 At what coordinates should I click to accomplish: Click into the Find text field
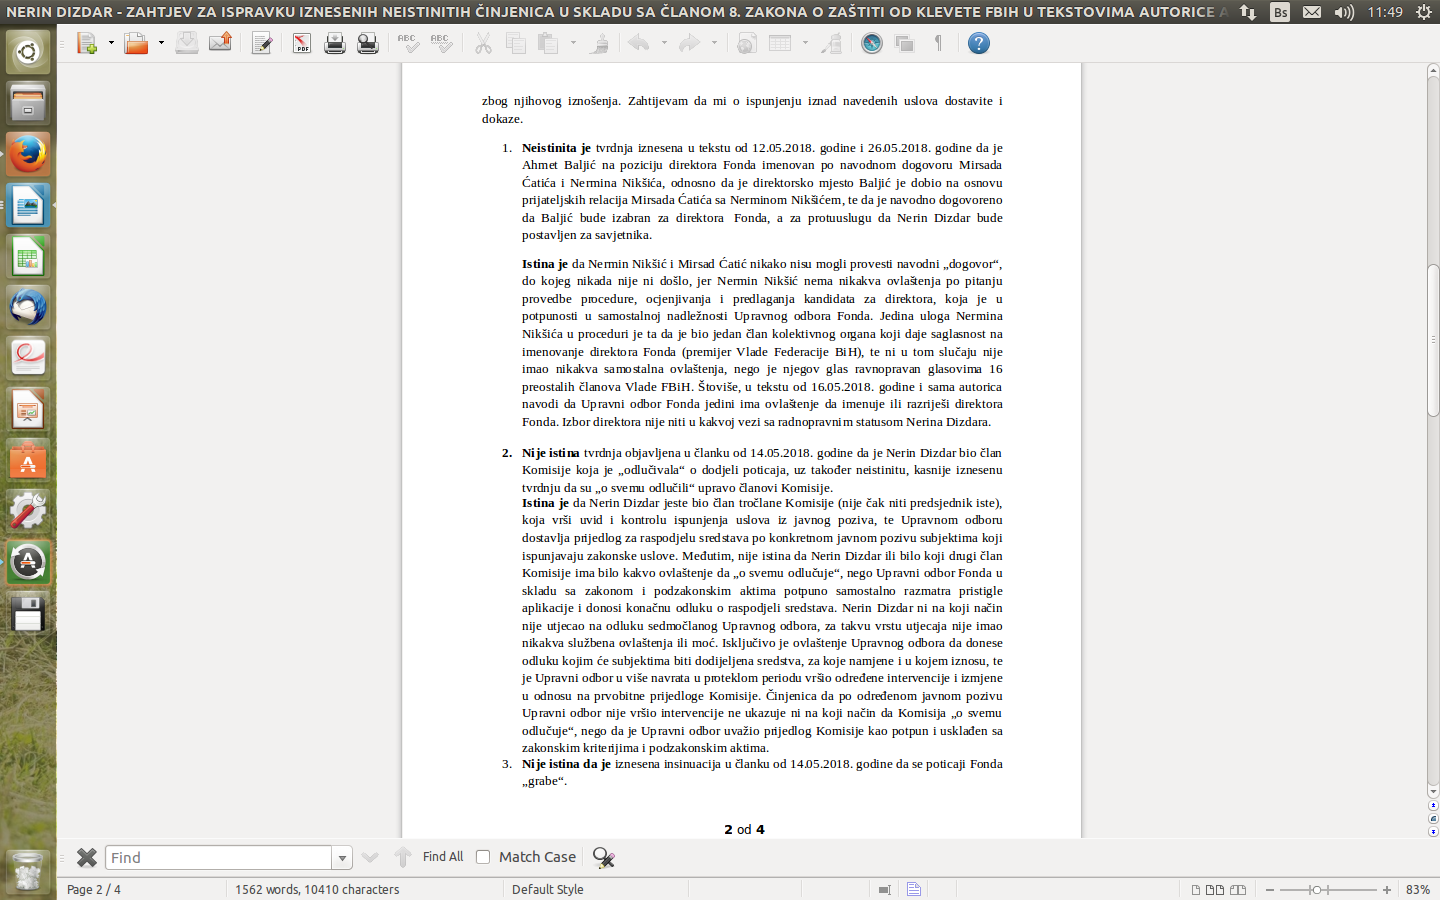coord(218,857)
